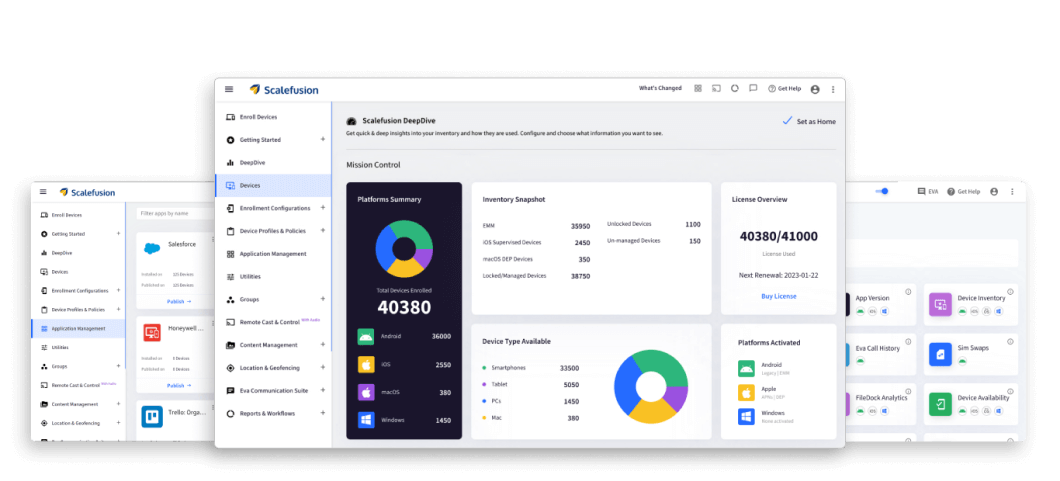
Task: Click the 40380/41000 license count
Action: tap(779, 236)
